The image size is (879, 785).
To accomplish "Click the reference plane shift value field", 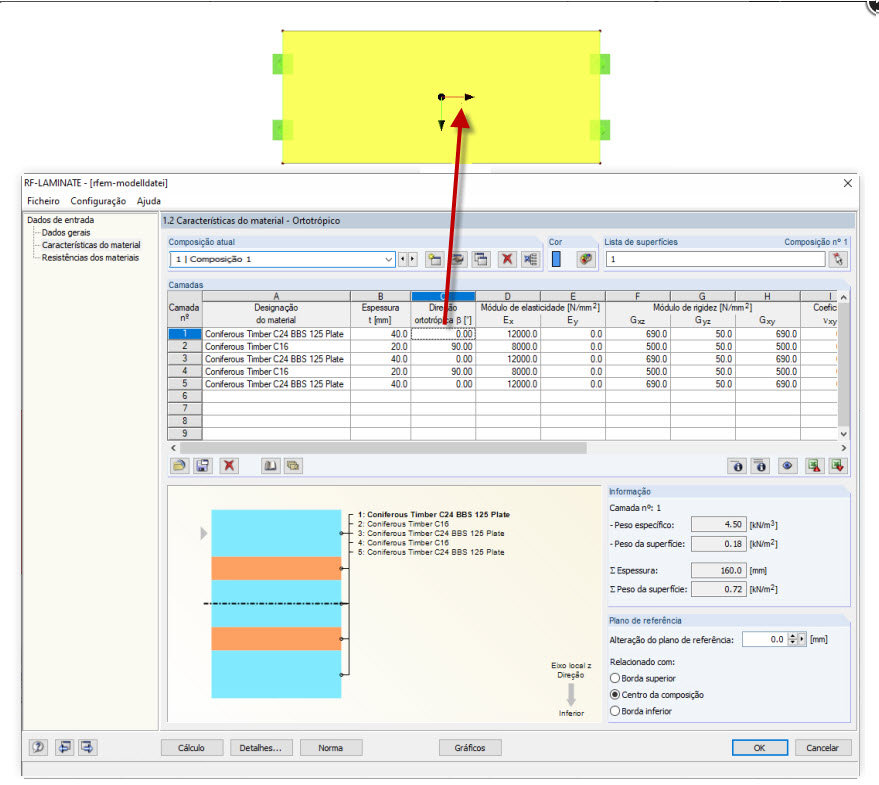I will [x=765, y=639].
